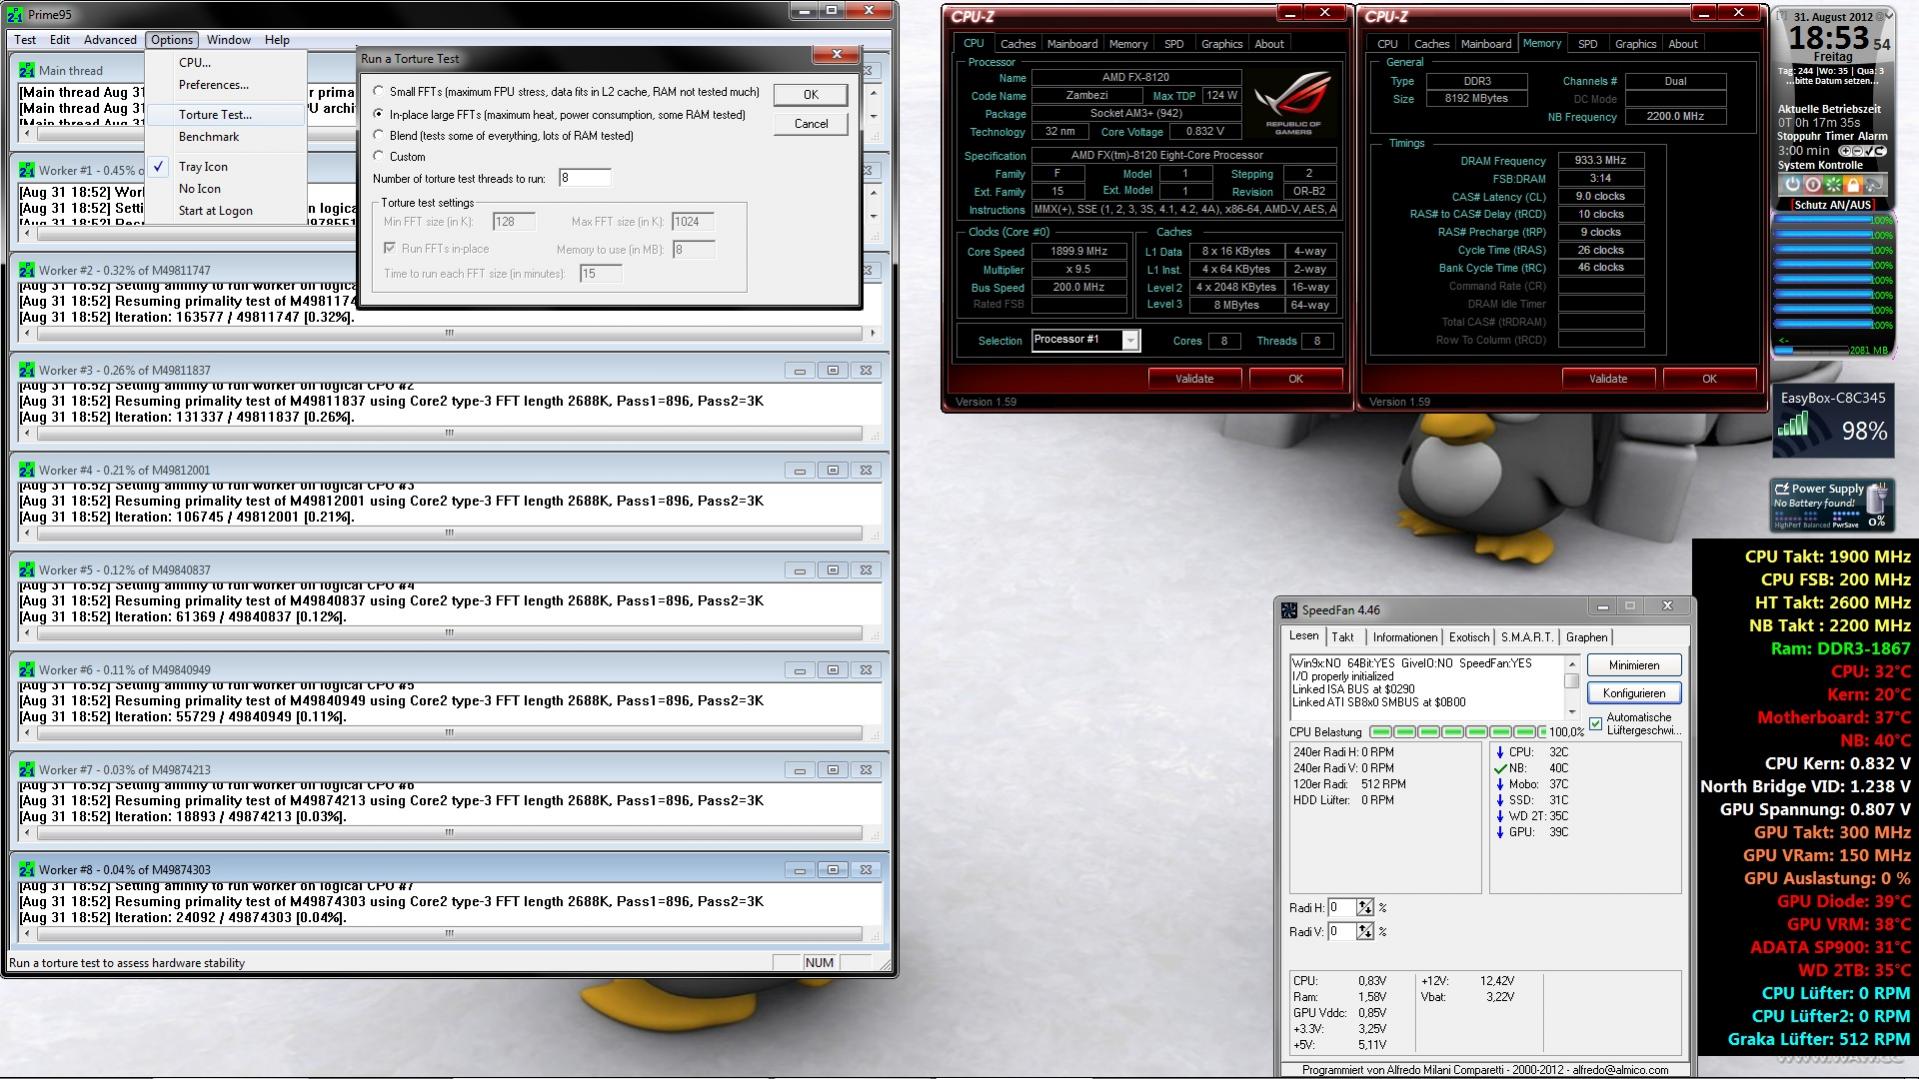Screen dimensions: 1919x1079
Task: Click the Power Supply gadget battery icon
Action: (1879, 497)
